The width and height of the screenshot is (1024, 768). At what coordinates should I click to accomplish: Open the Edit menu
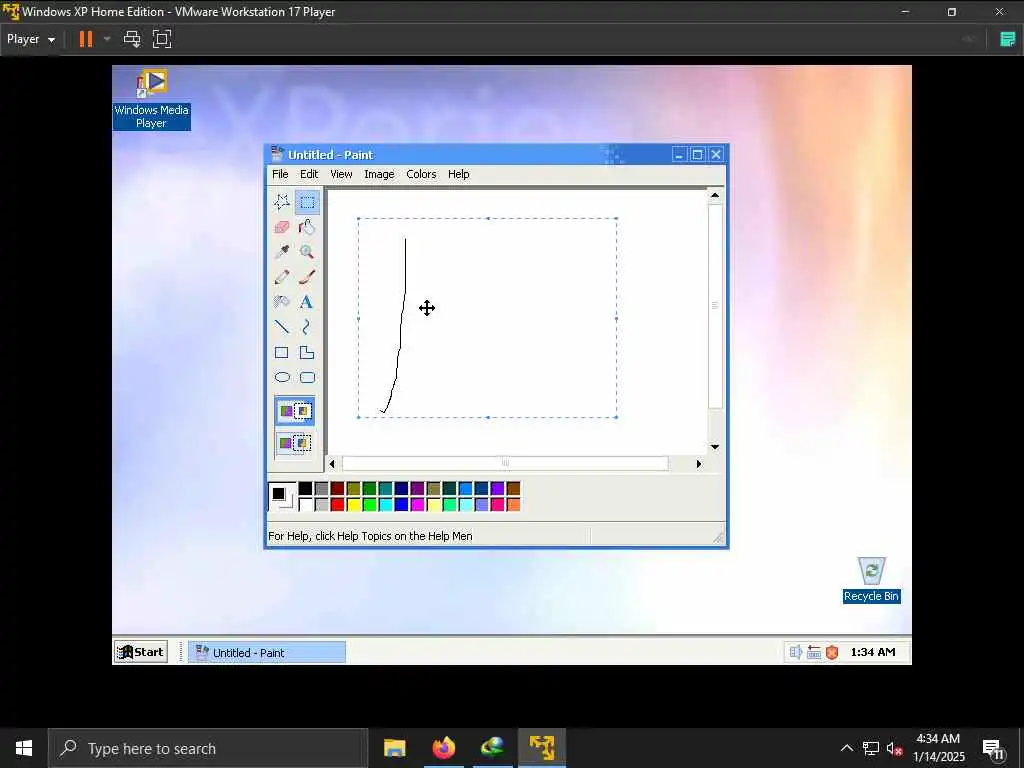(309, 174)
